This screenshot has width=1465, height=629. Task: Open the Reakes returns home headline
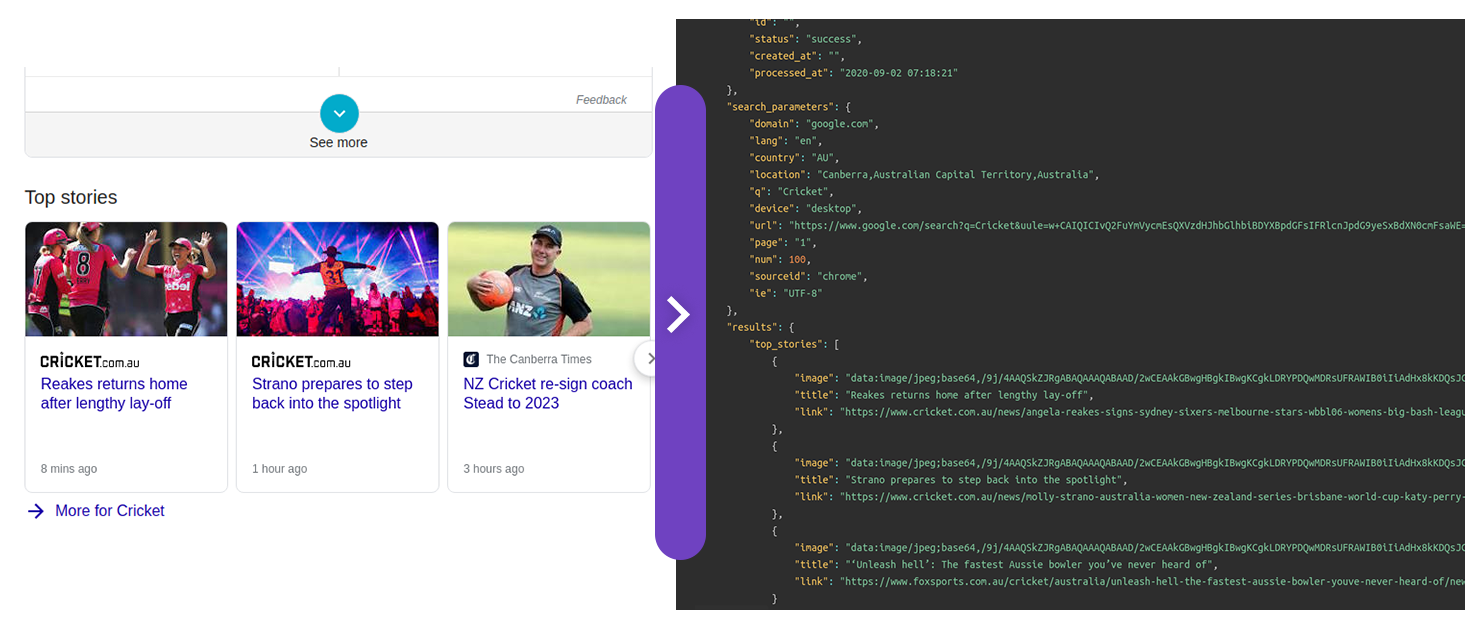(113, 393)
